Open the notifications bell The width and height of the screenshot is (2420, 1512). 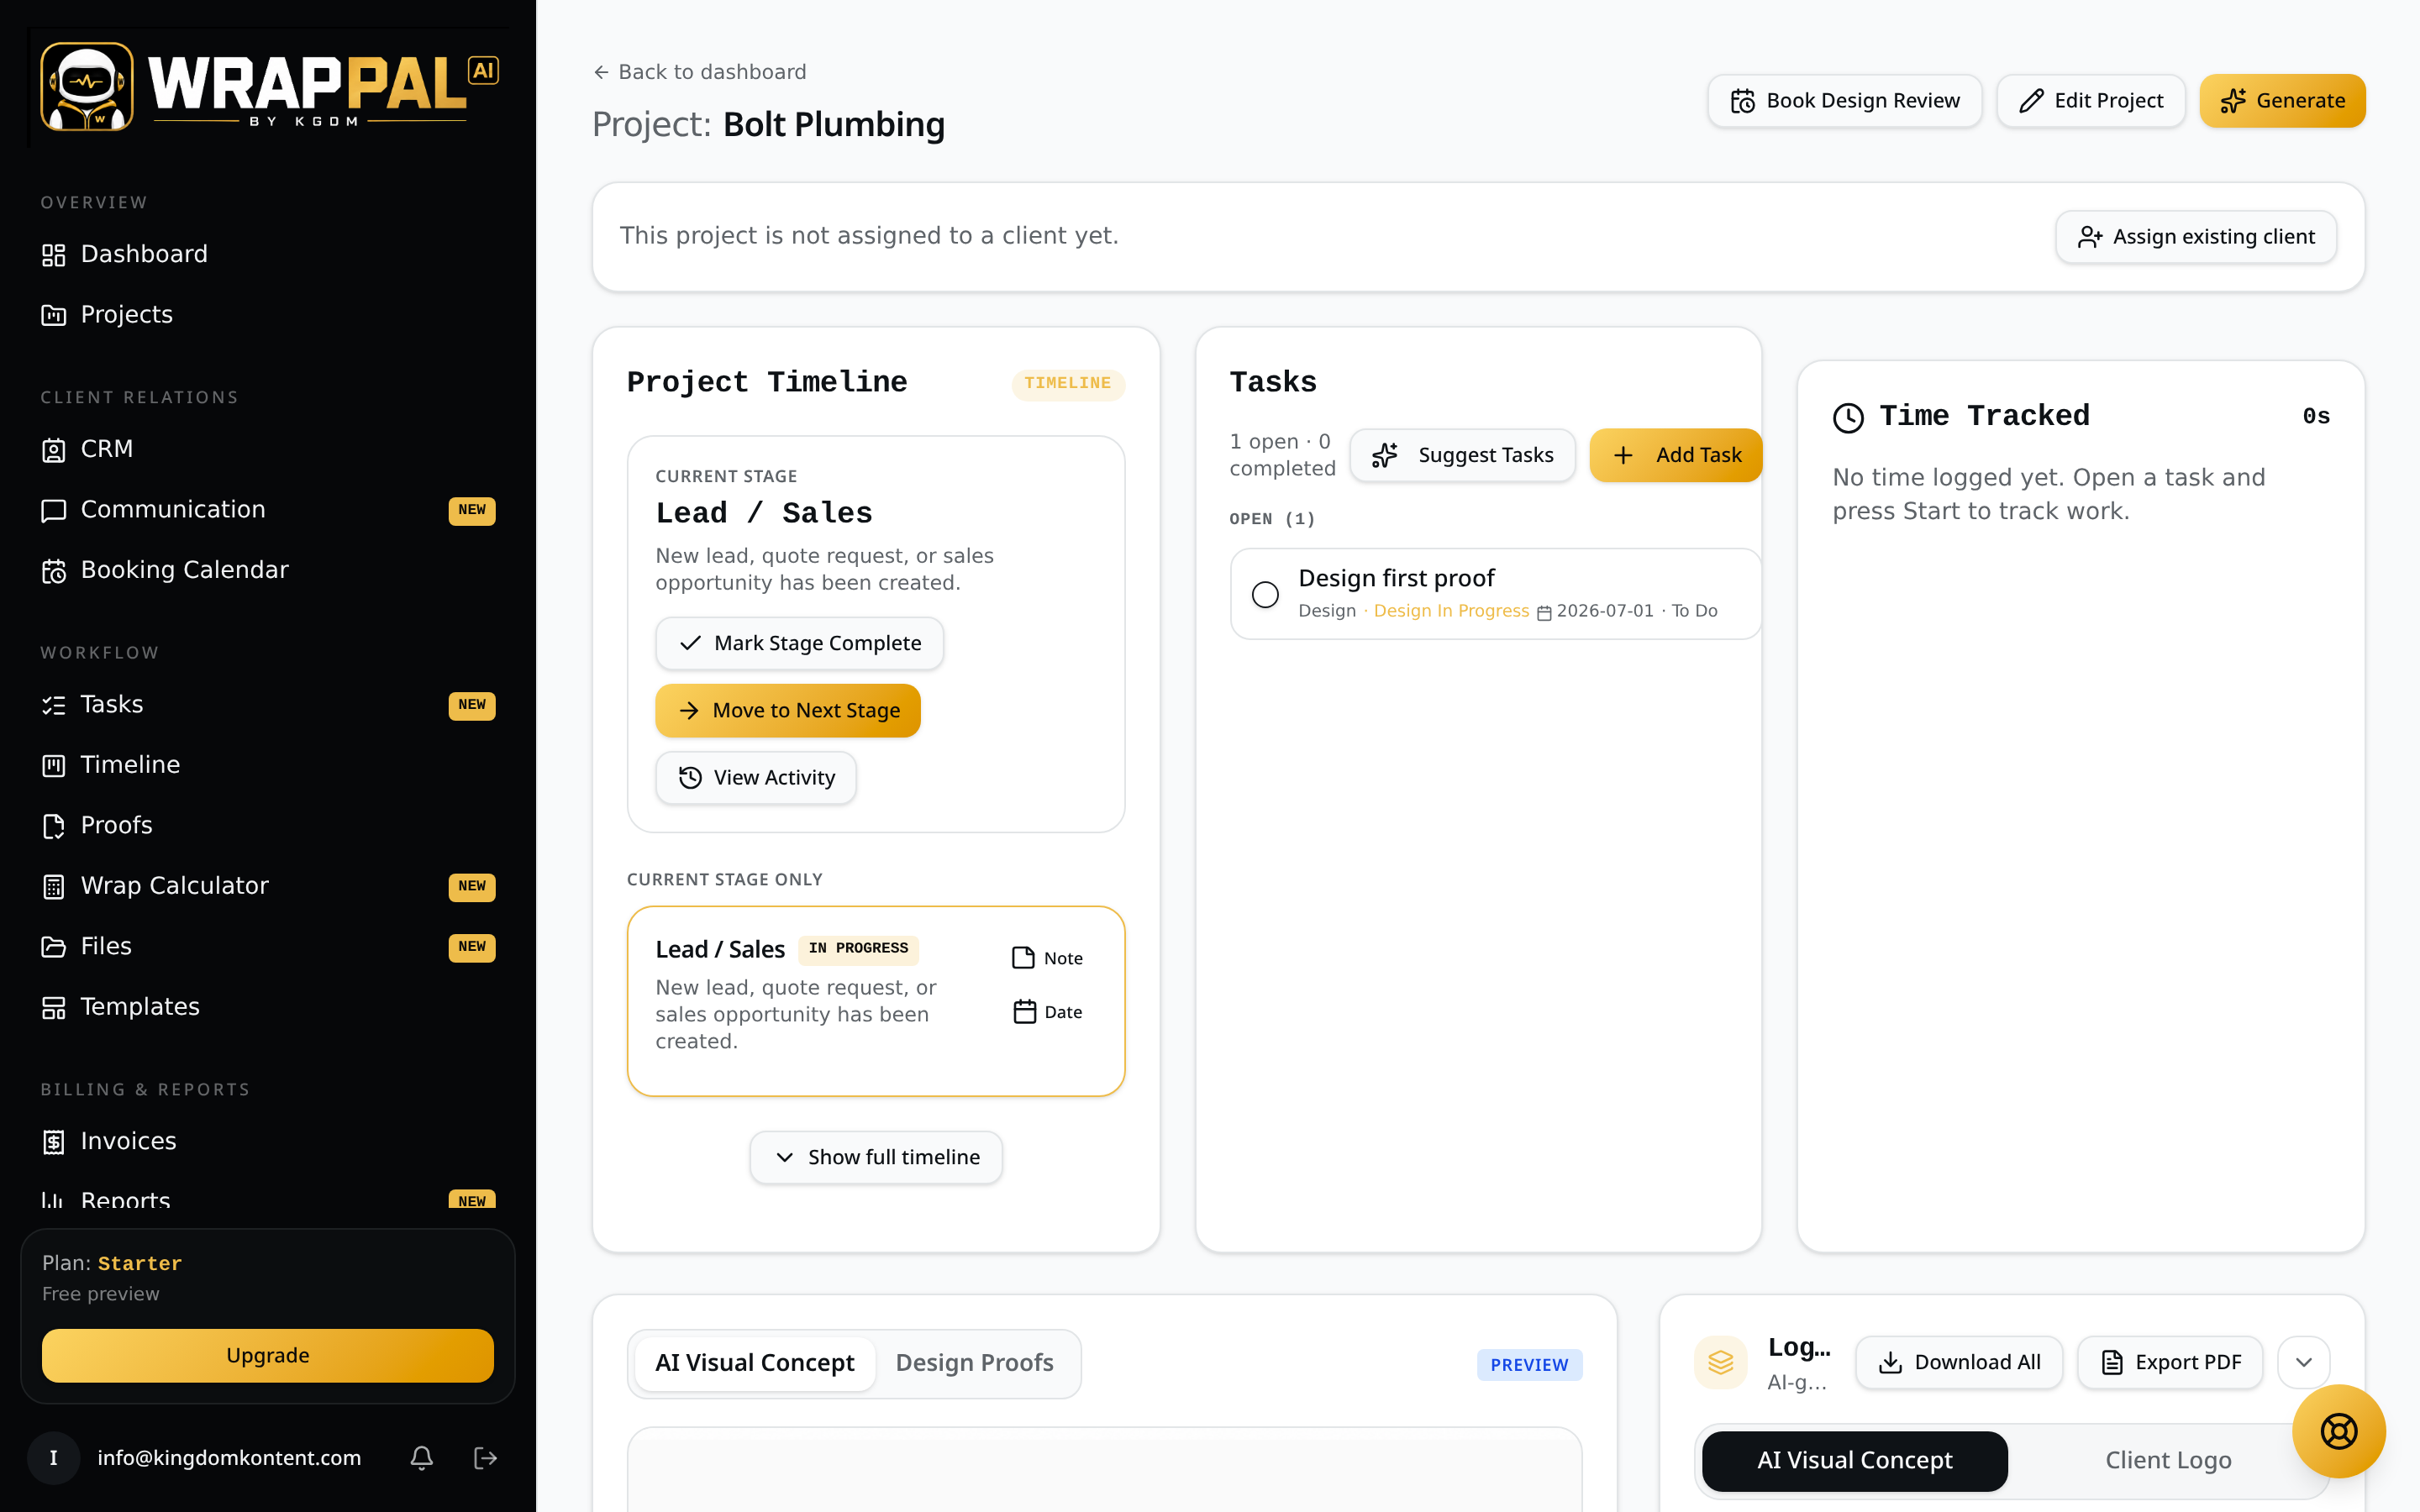click(x=422, y=1458)
